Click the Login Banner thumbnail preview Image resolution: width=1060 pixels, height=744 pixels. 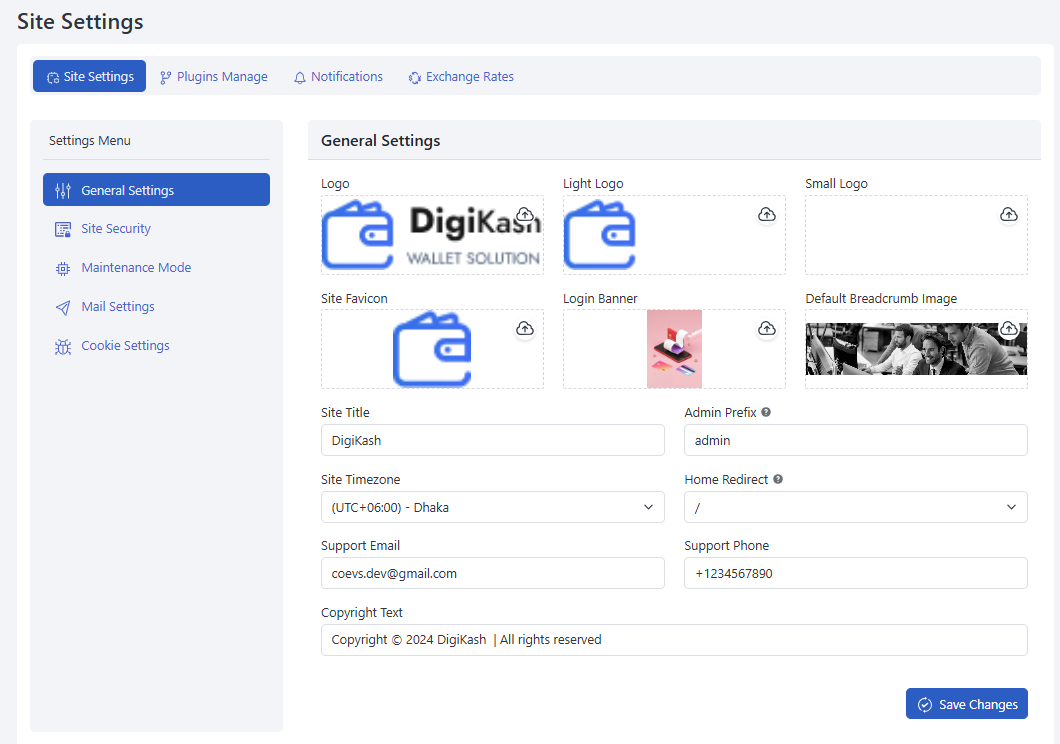point(674,349)
